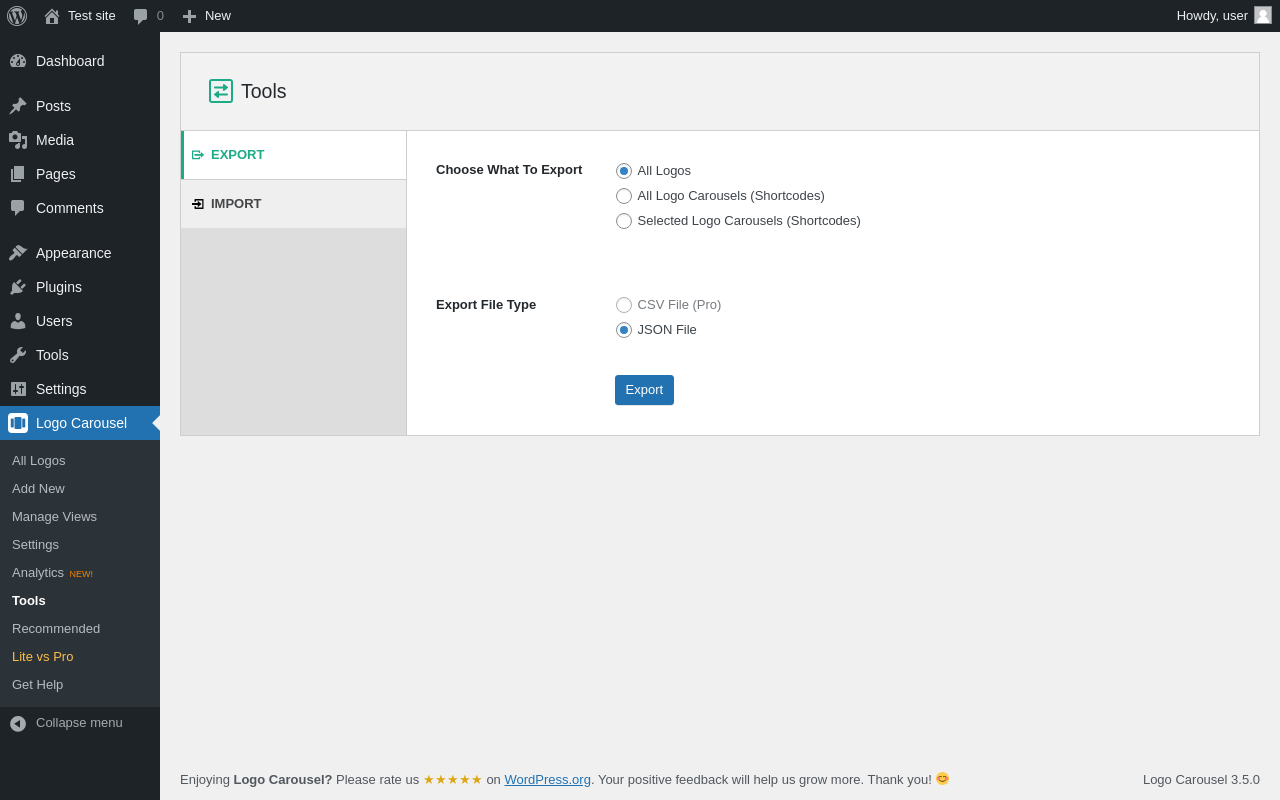Select All Logo Carousels (Shortcodes) radio

point(624,196)
